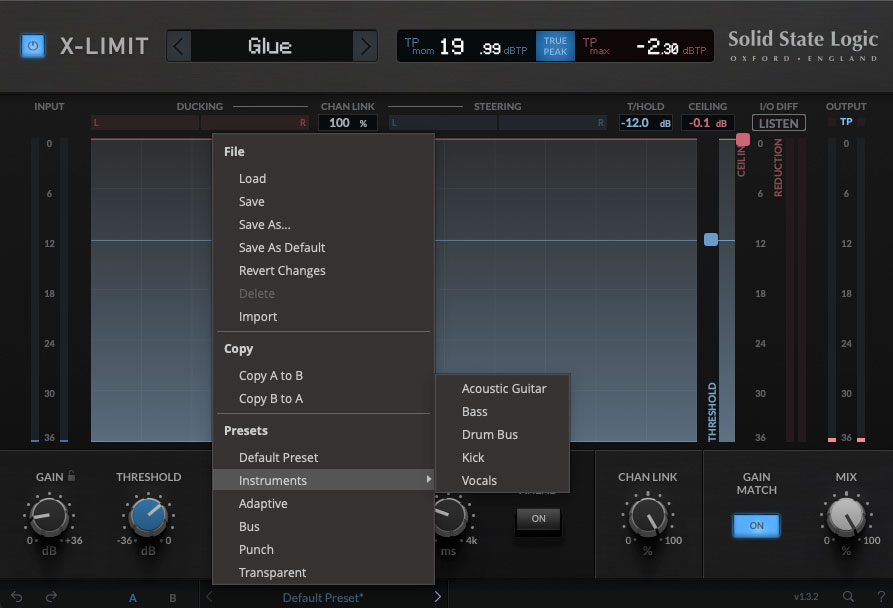Select the Vocals preset
Screen dimensions: 893x608
(x=503, y=480)
